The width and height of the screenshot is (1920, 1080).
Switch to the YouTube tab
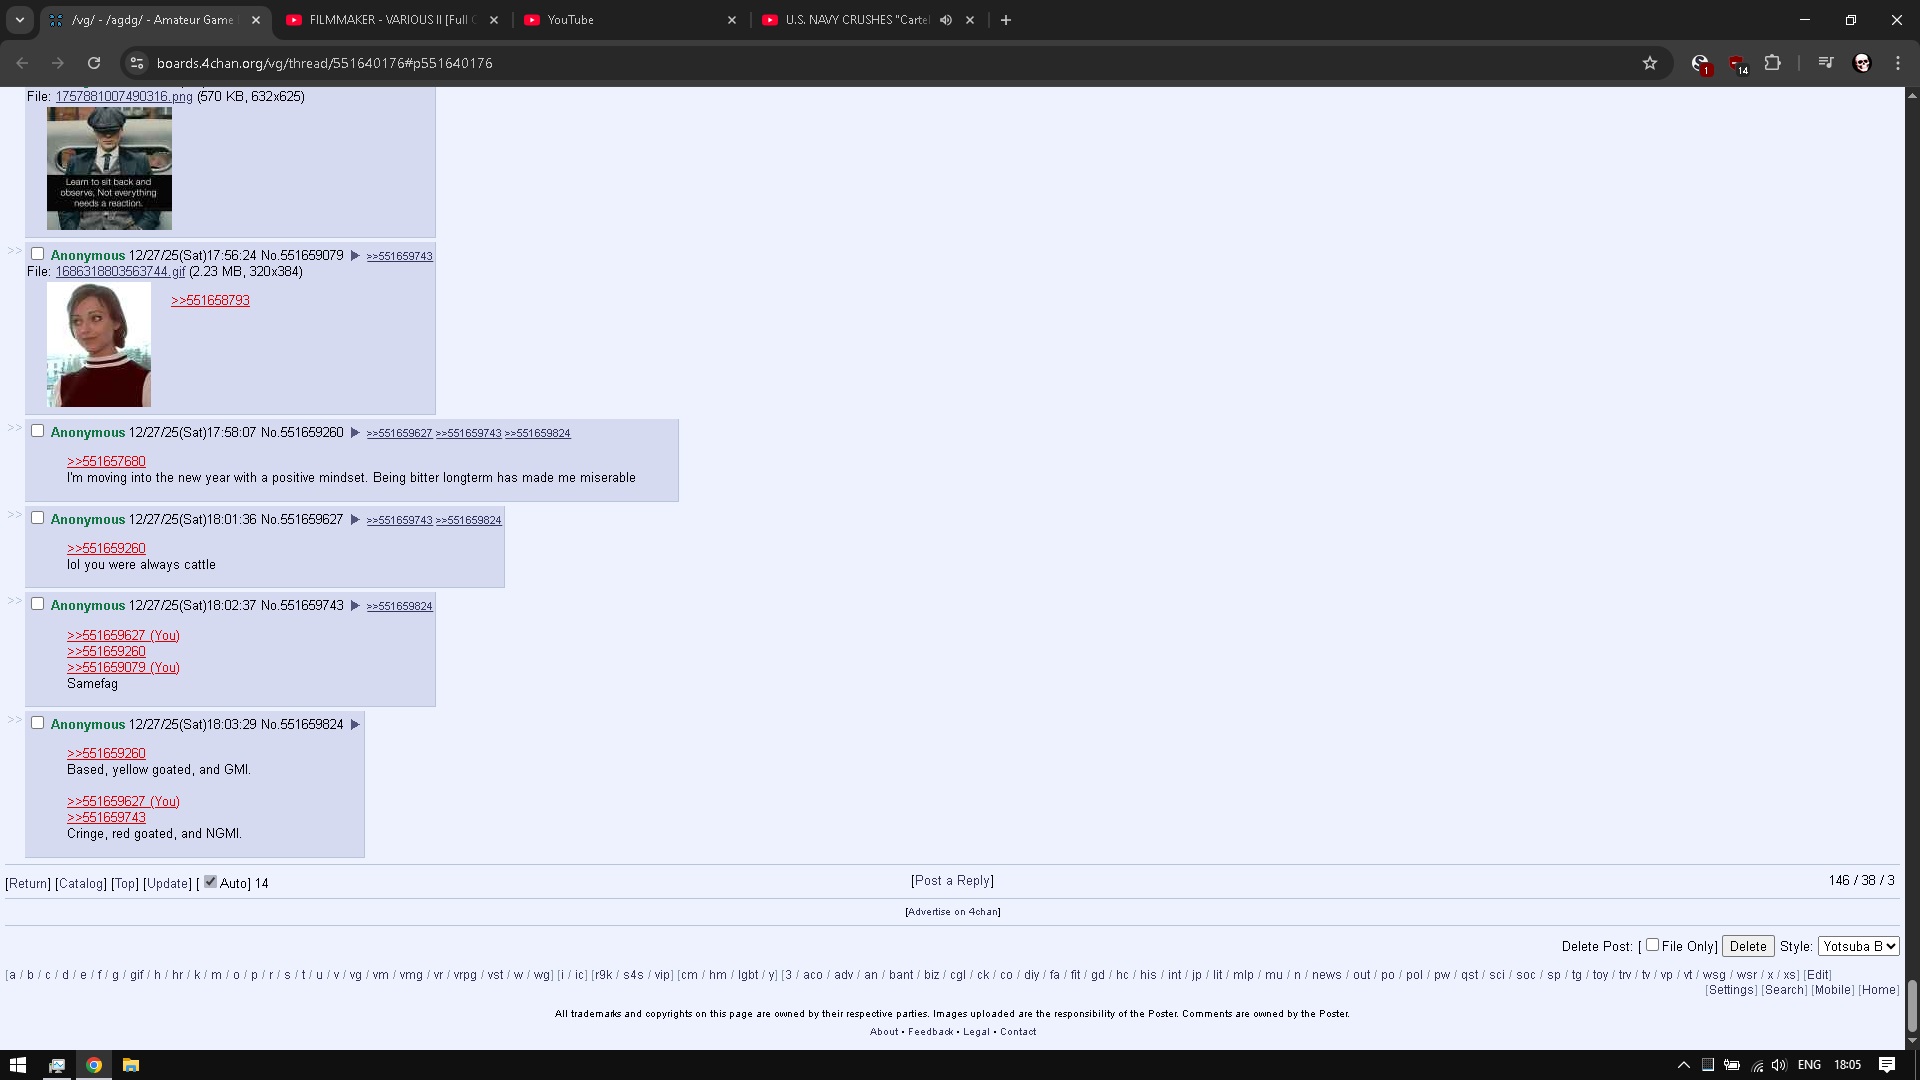tap(620, 20)
